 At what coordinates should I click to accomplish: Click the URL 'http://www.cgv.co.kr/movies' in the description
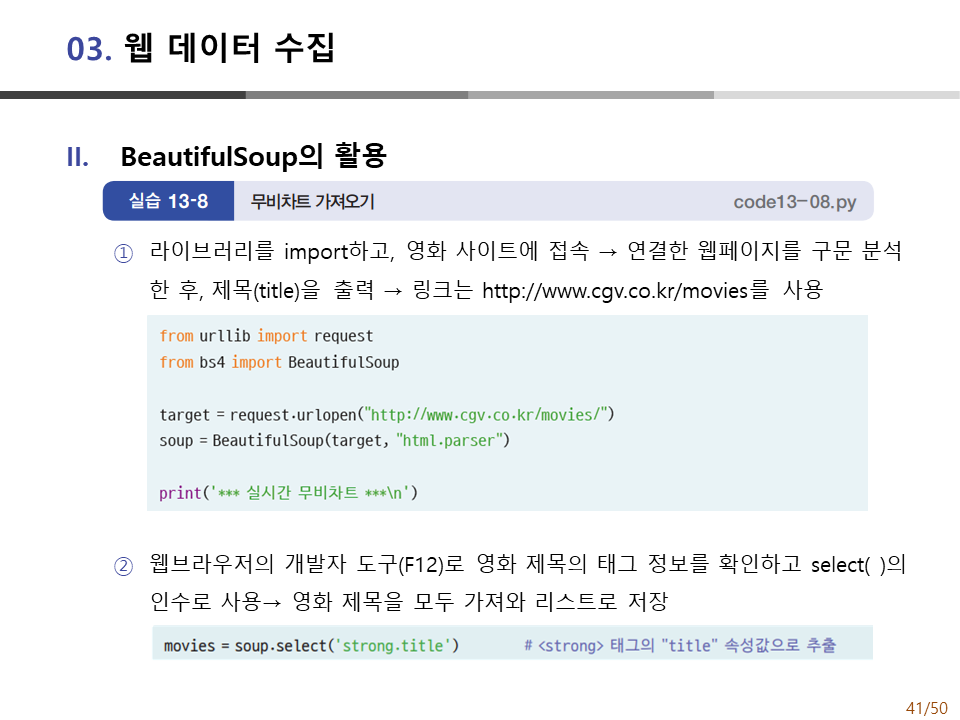point(615,290)
